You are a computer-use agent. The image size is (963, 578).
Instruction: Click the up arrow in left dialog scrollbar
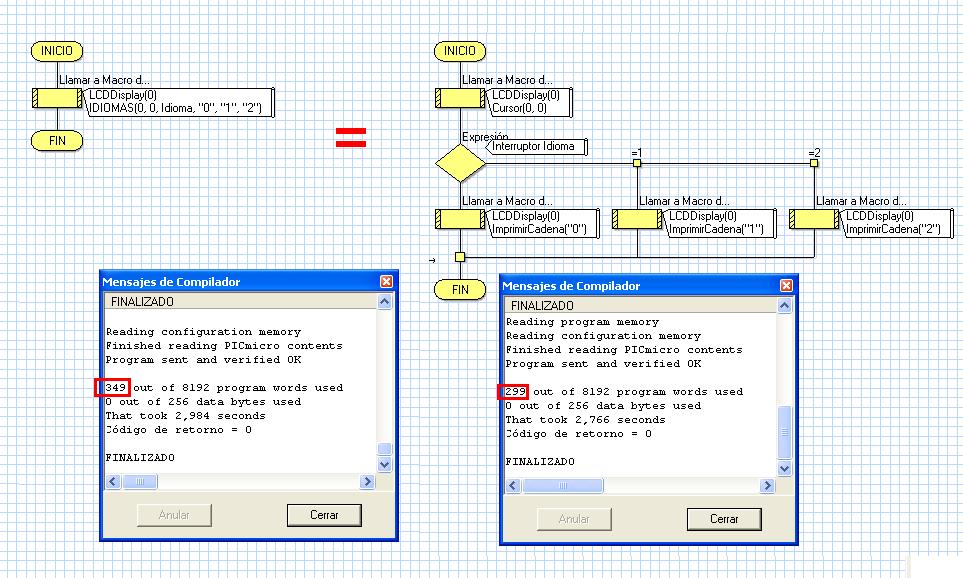click(x=384, y=302)
